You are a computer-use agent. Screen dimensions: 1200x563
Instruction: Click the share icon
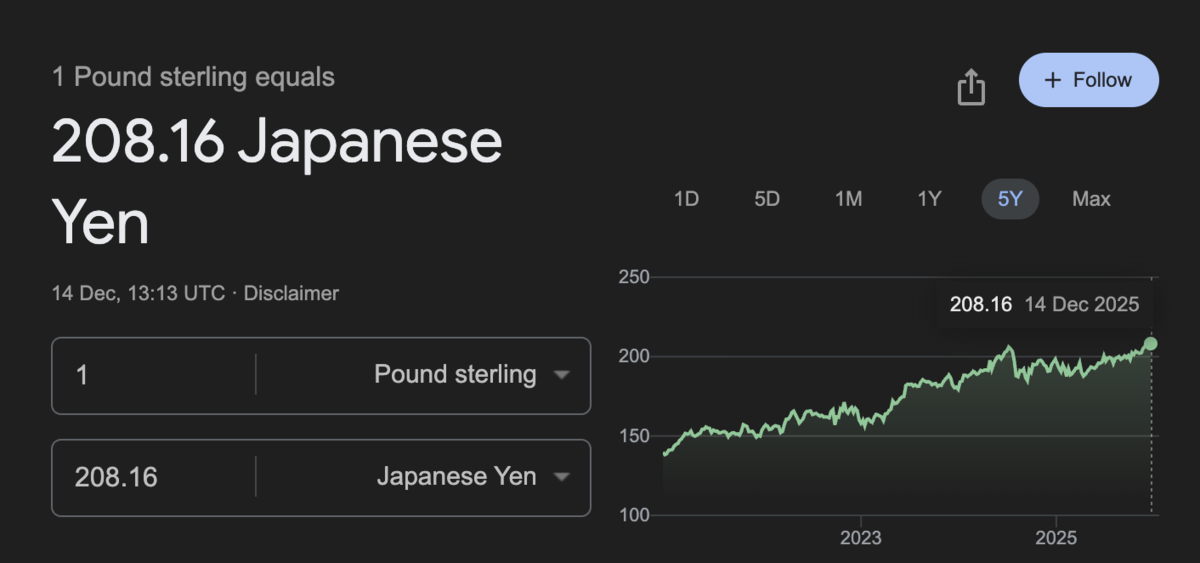coord(971,87)
